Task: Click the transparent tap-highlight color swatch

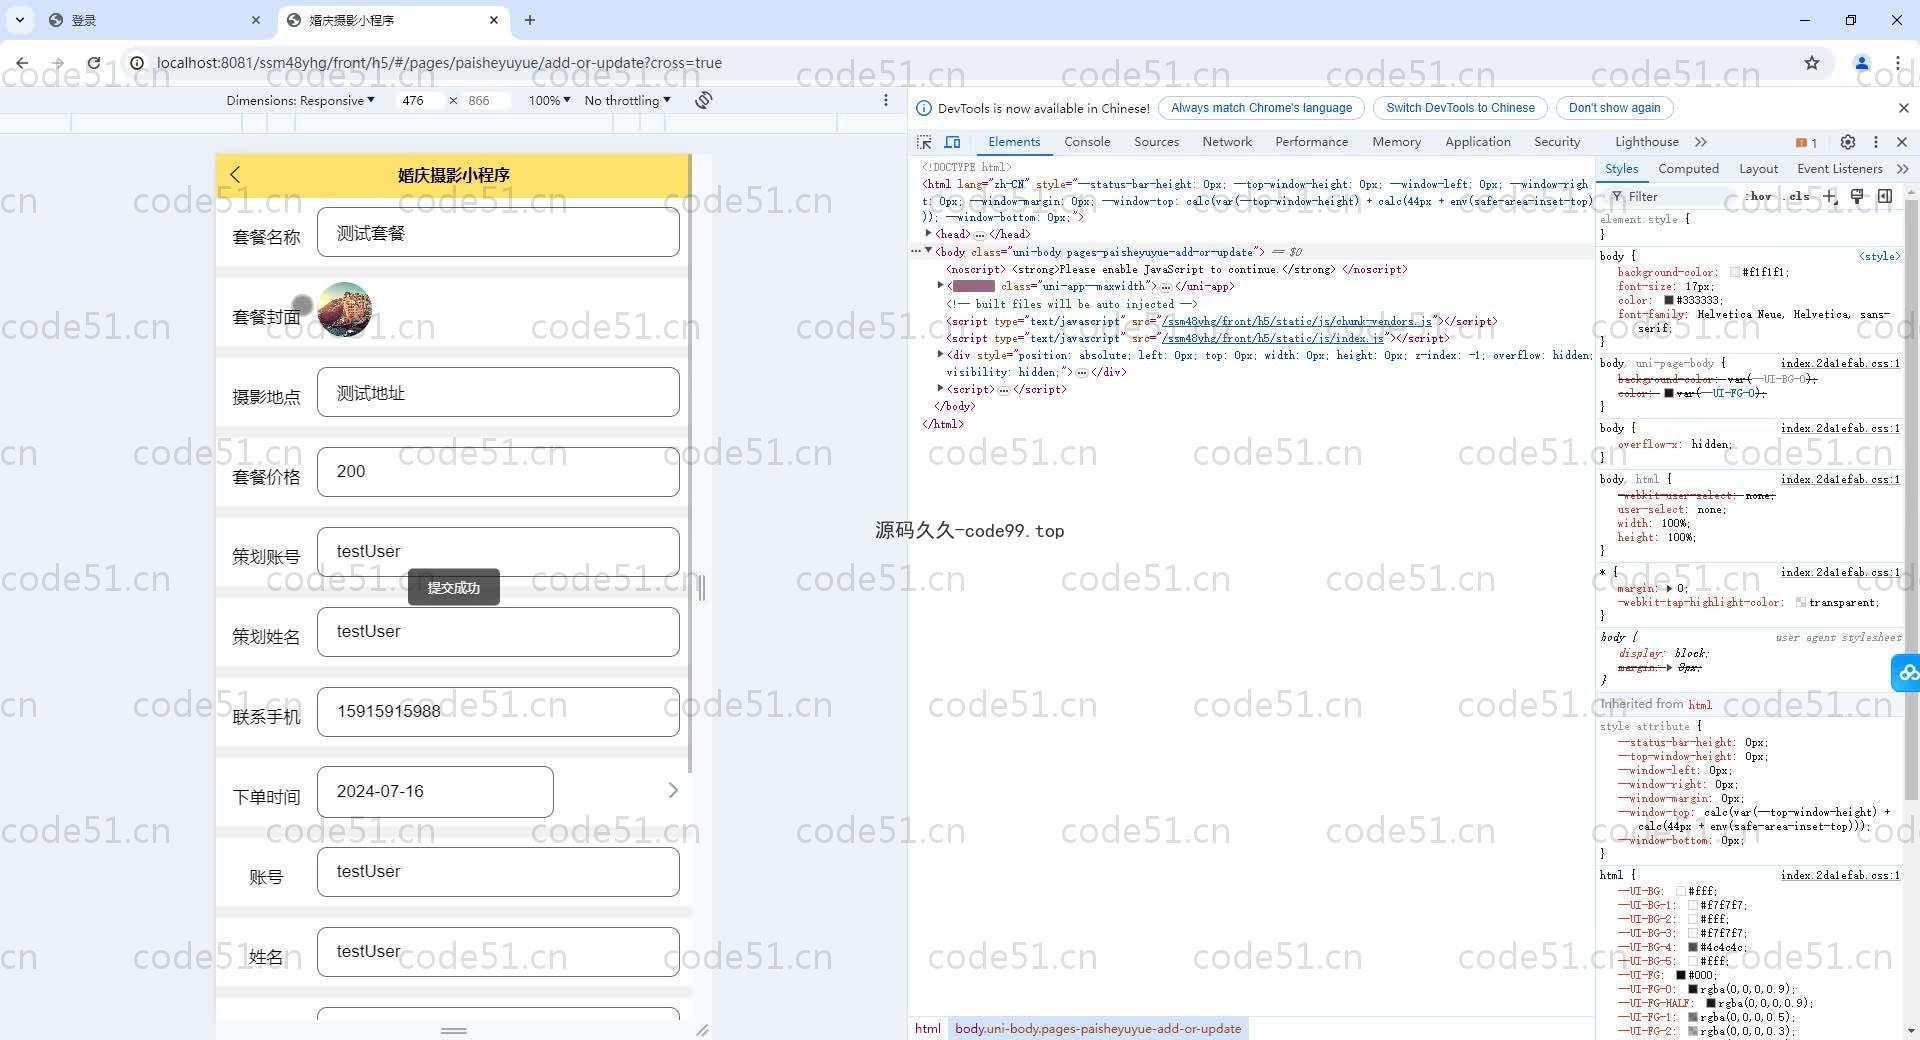Action: [x=1801, y=602]
